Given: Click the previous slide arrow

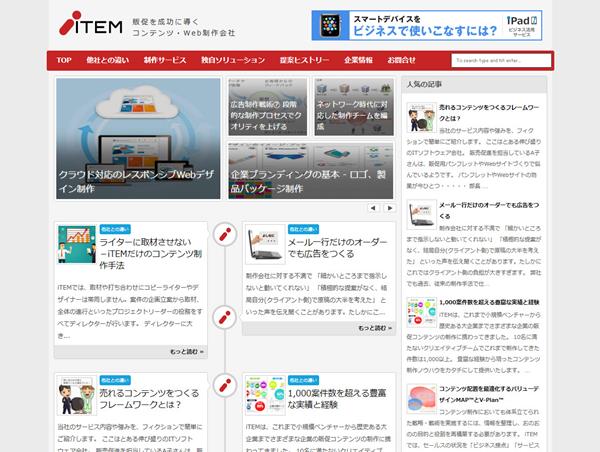Looking at the screenshot, I should click(373, 208).
